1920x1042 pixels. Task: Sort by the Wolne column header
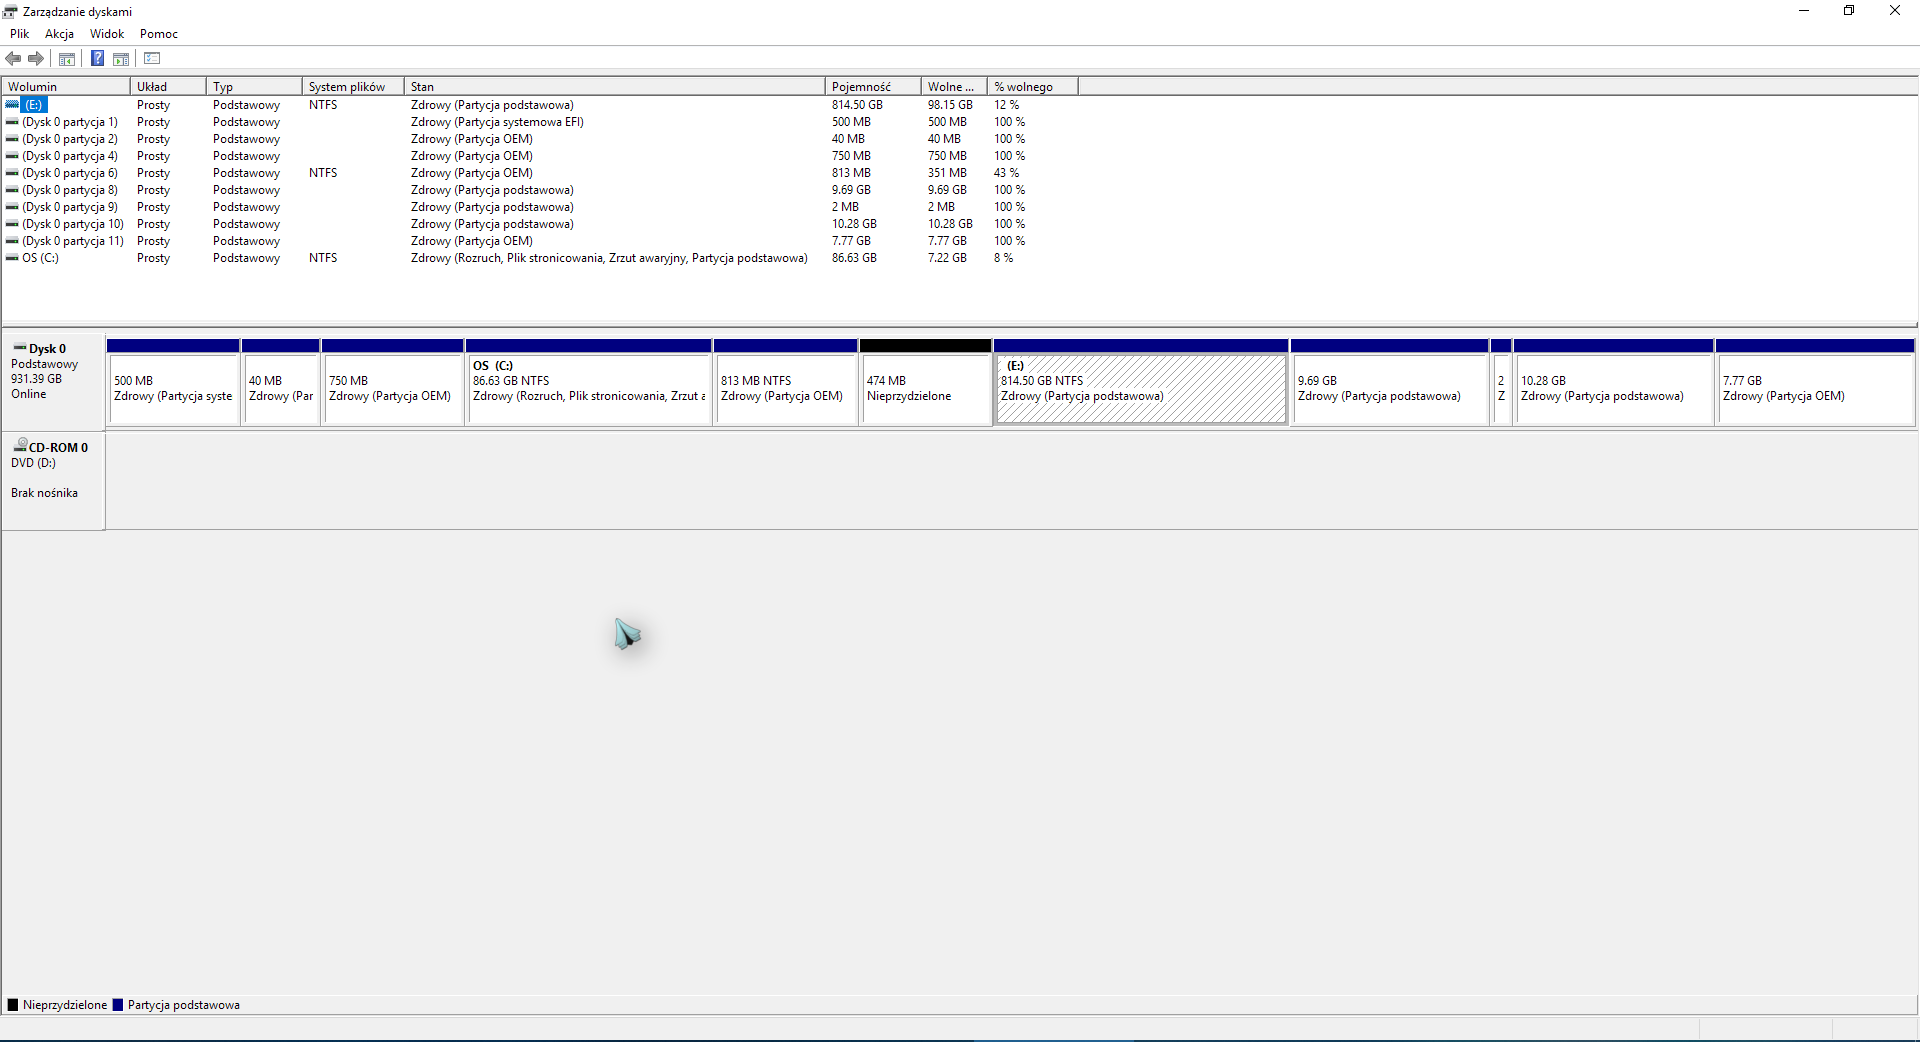(x=954, y=87)
